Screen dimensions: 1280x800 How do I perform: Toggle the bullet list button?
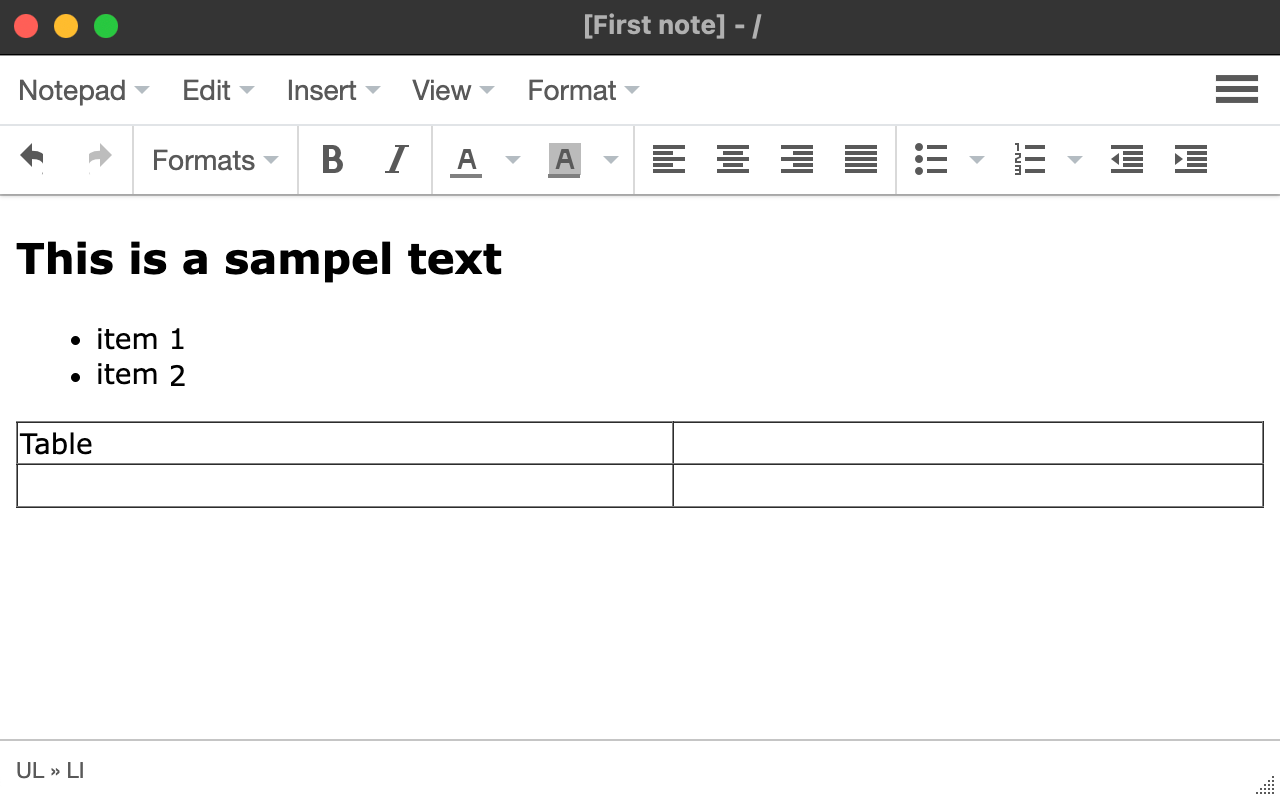point(931,159)
